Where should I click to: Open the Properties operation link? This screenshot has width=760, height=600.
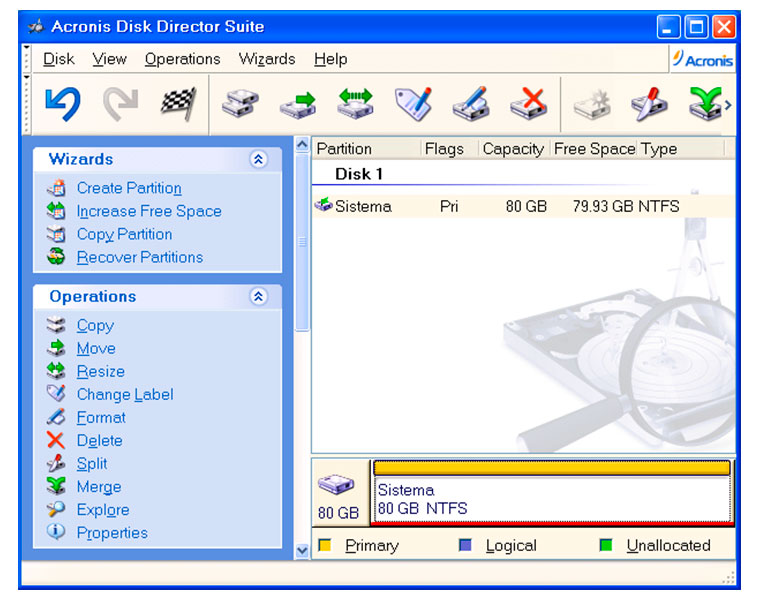(112, 533)
